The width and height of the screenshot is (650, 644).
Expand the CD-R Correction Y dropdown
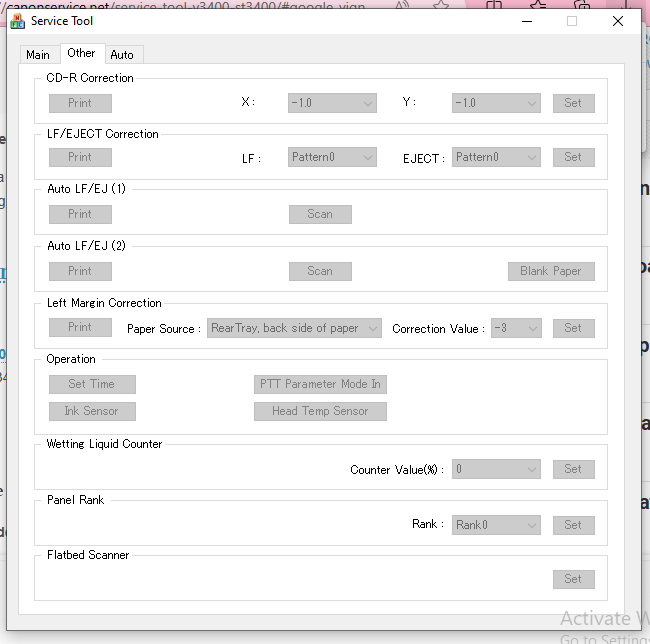pyautogui.click(x=496, y=103)
